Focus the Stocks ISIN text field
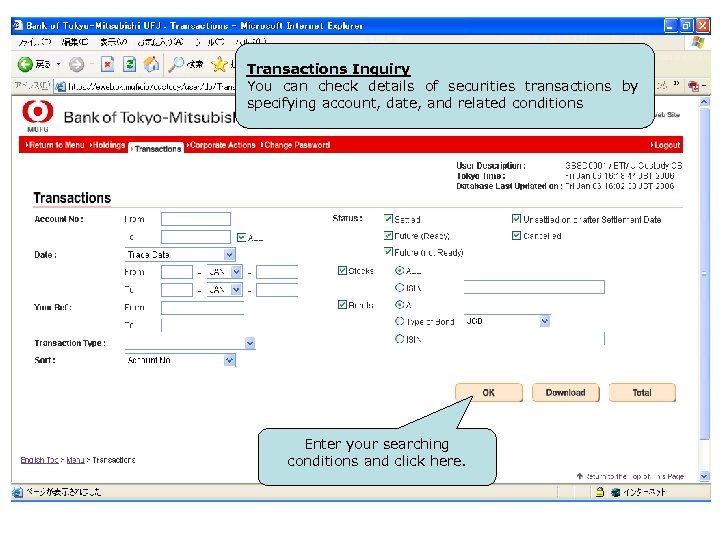This screenshot has width=720, height=540. tap(534, 287)
